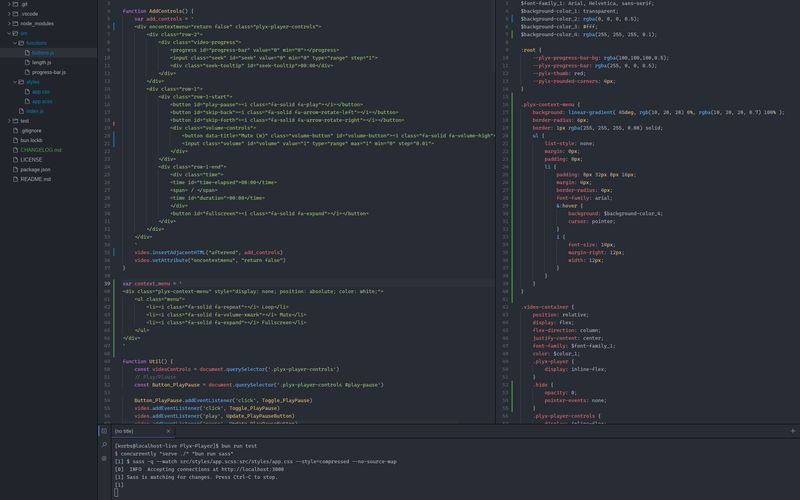Open package.json in the file tree
Viewport: 800px width, 500px height.
click(35, 169)
